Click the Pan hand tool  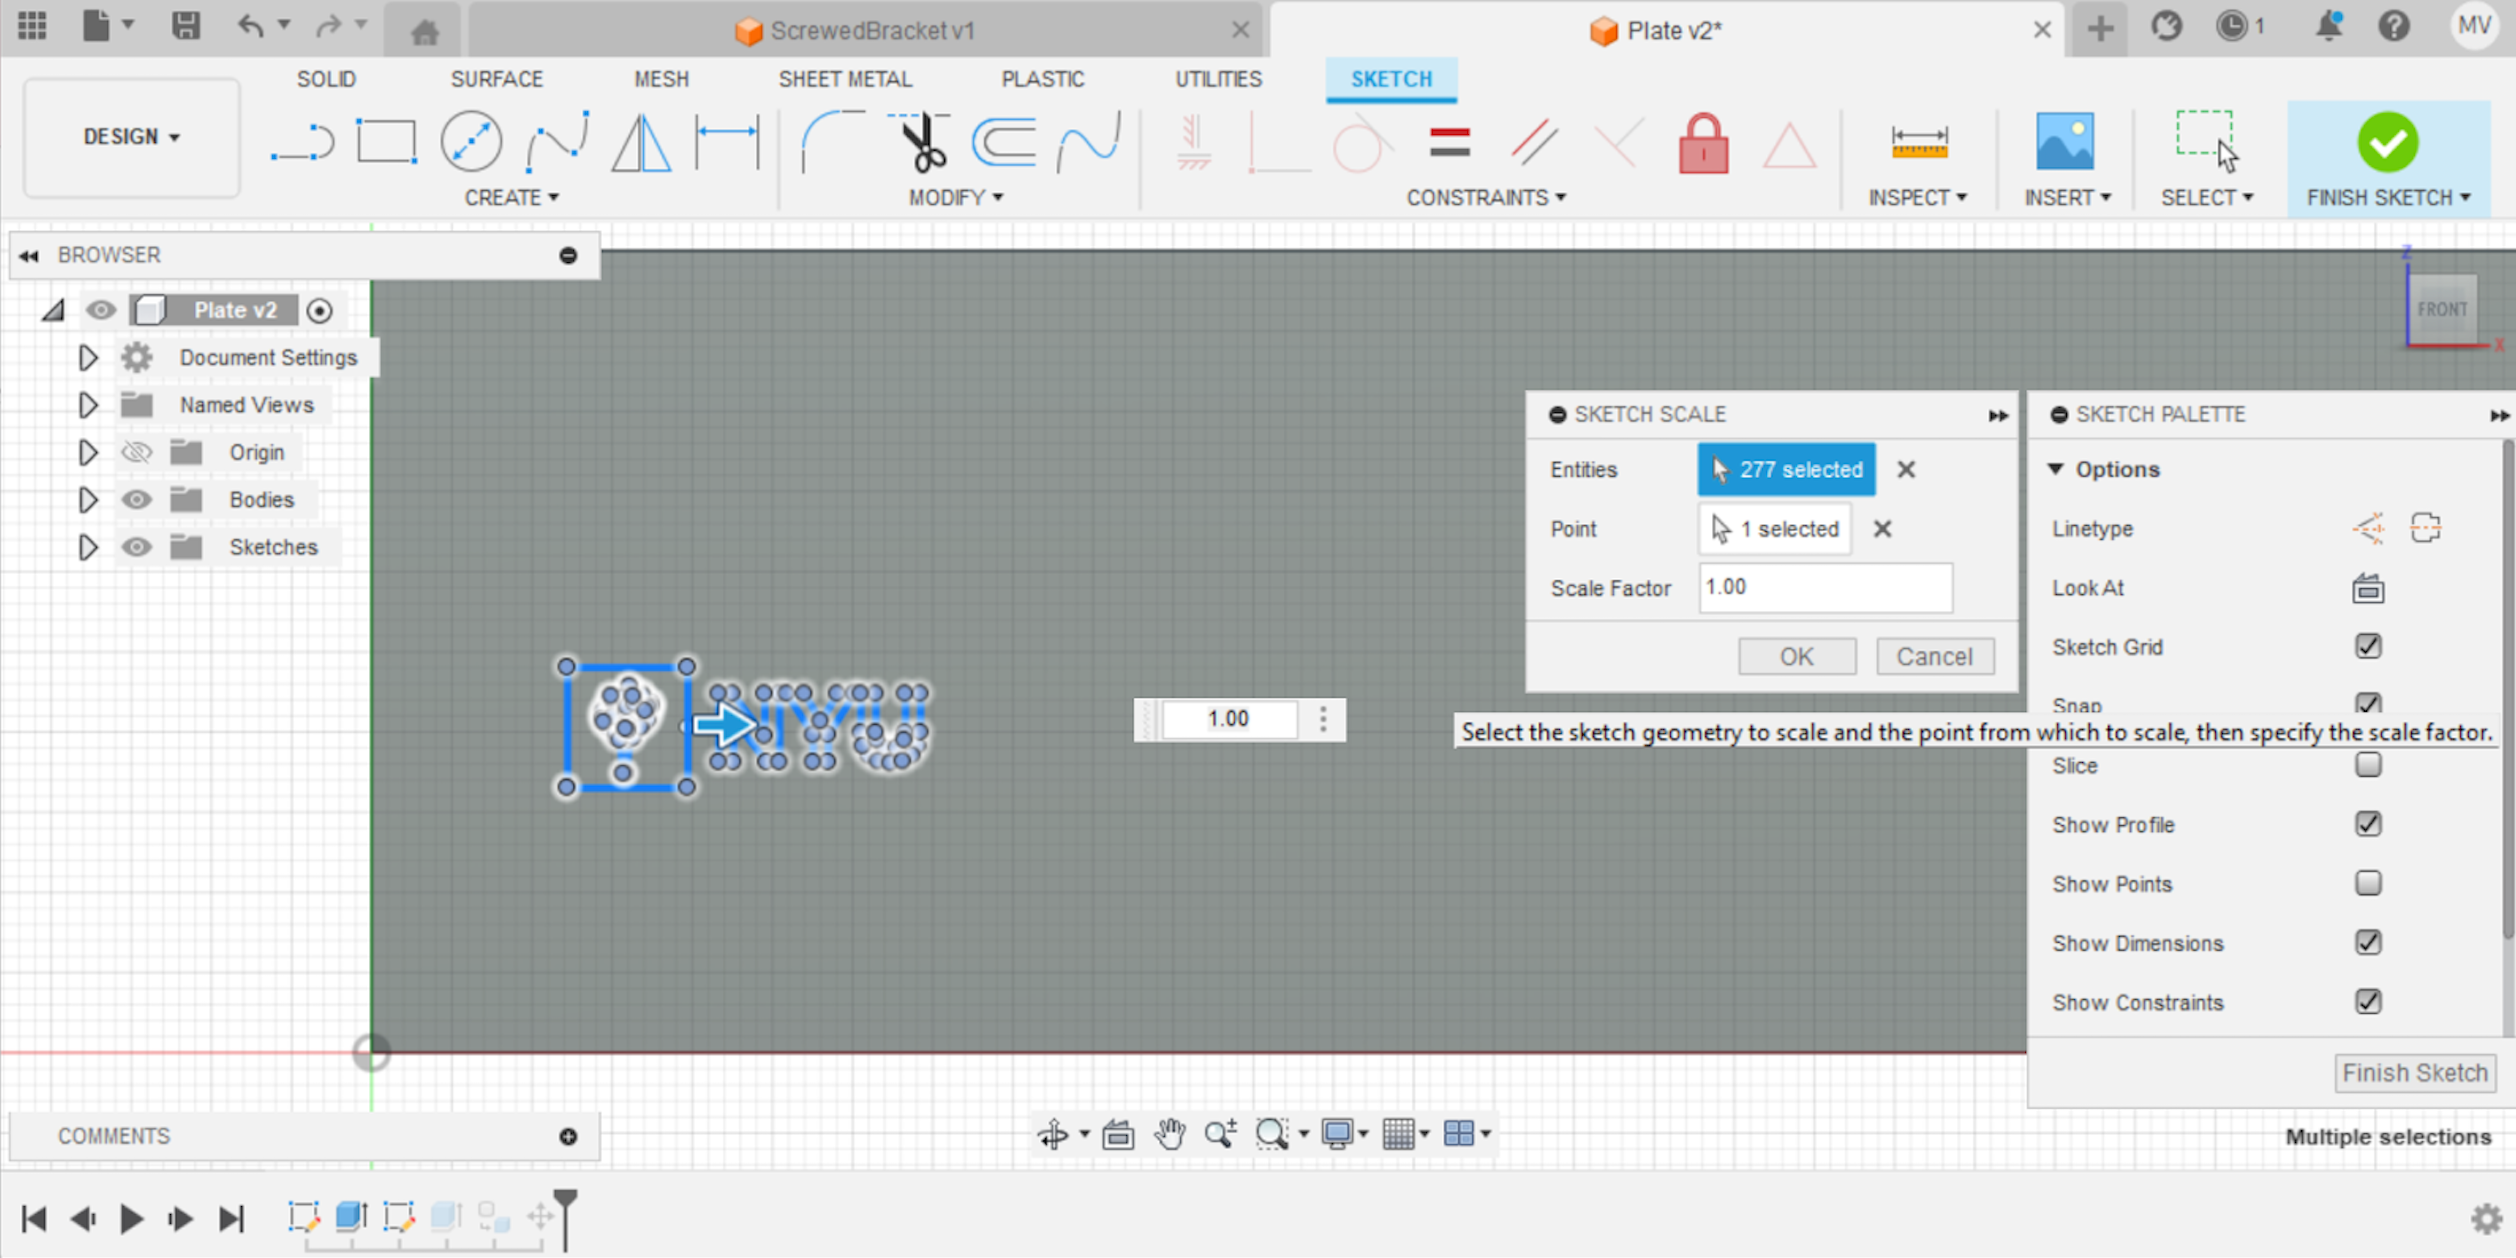(1169, 1134)
